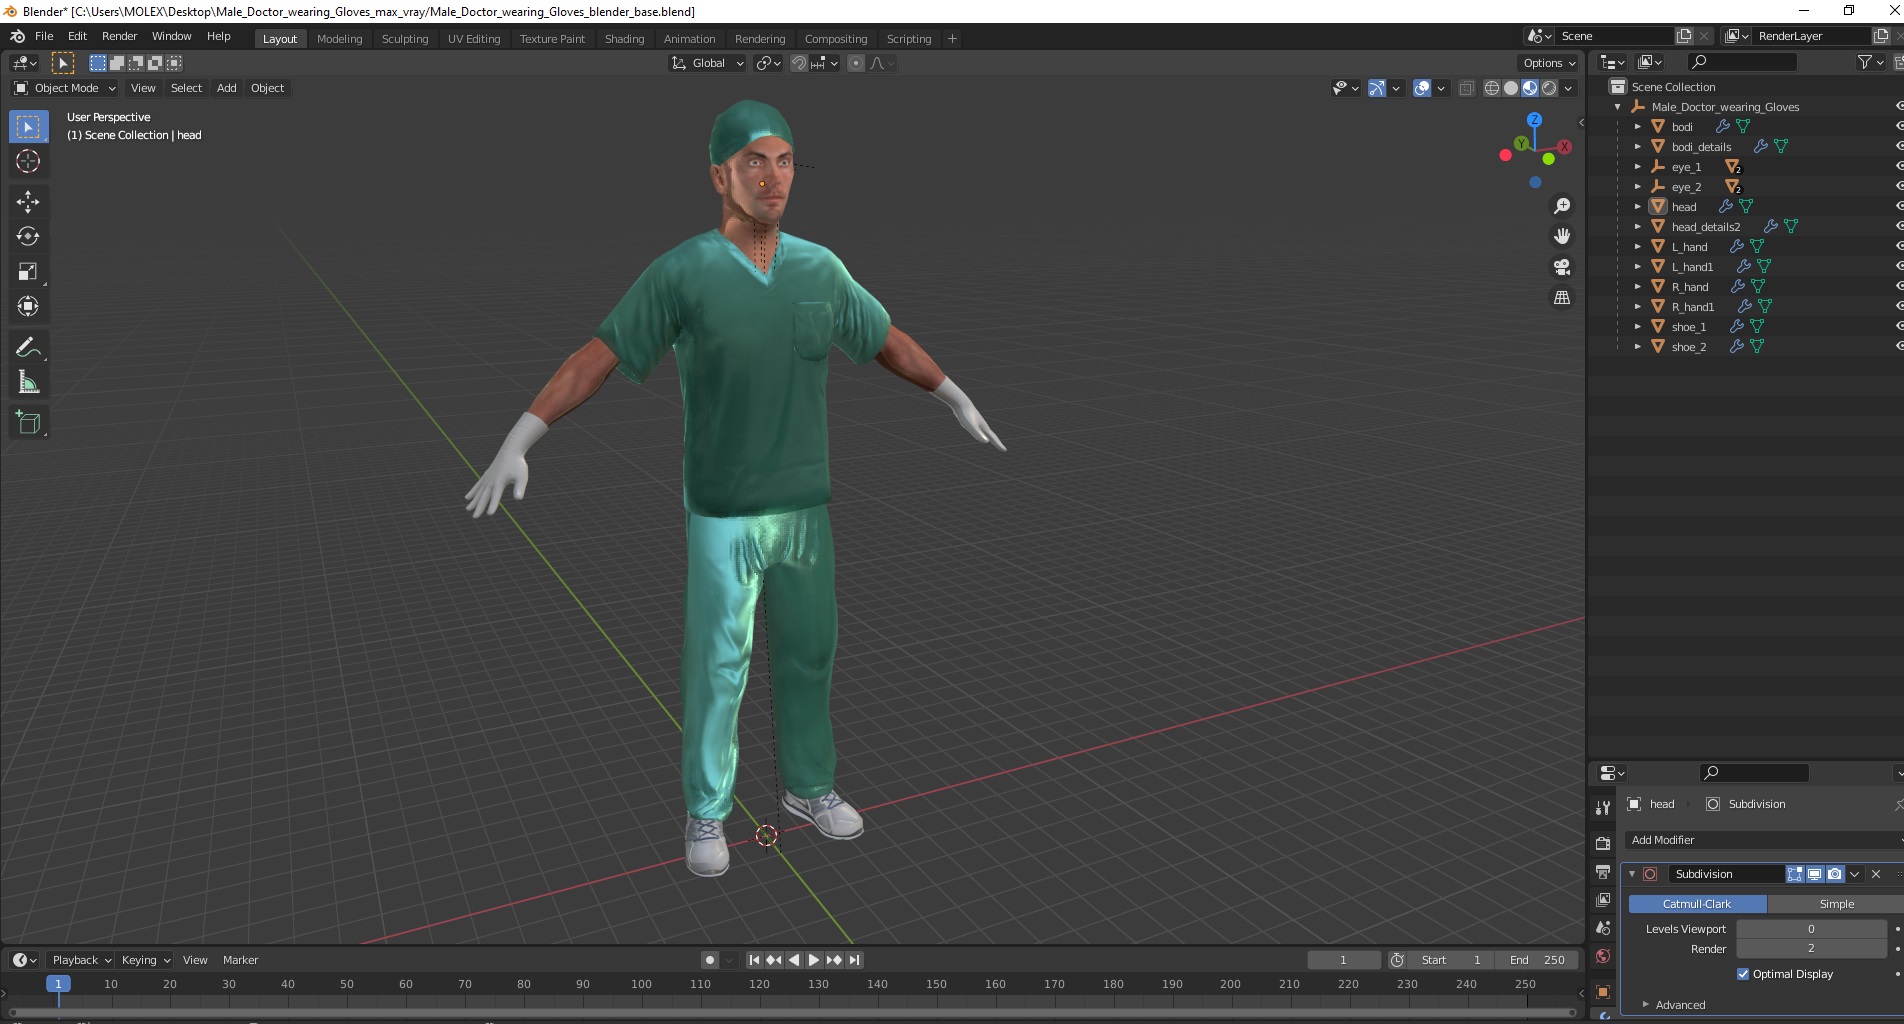Click the outliner search field
This screenshot has height=1024, width=1904.
tap(1742, 63)
